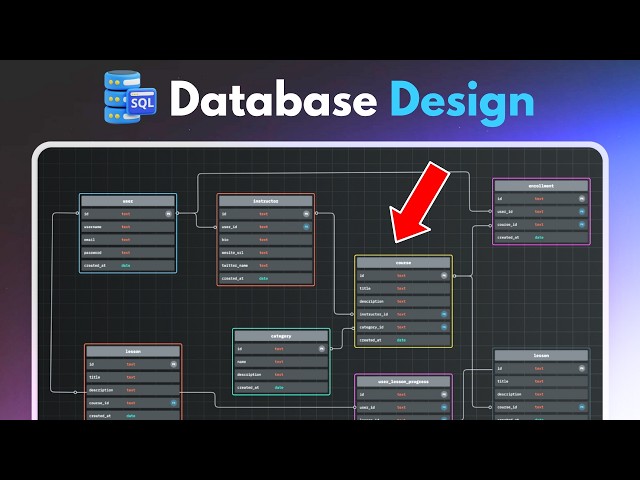The image size is (640, 480).
Task: Select the user_lesson_progress table header
Action: pos(403,382)
